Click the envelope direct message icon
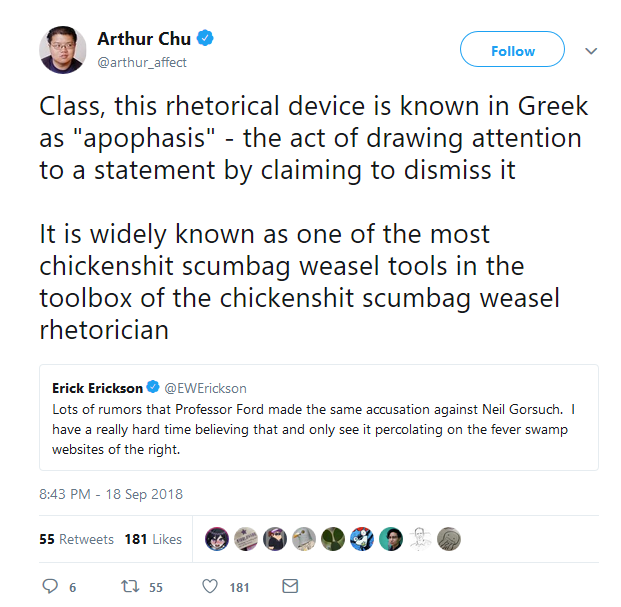 click(290, 586)
